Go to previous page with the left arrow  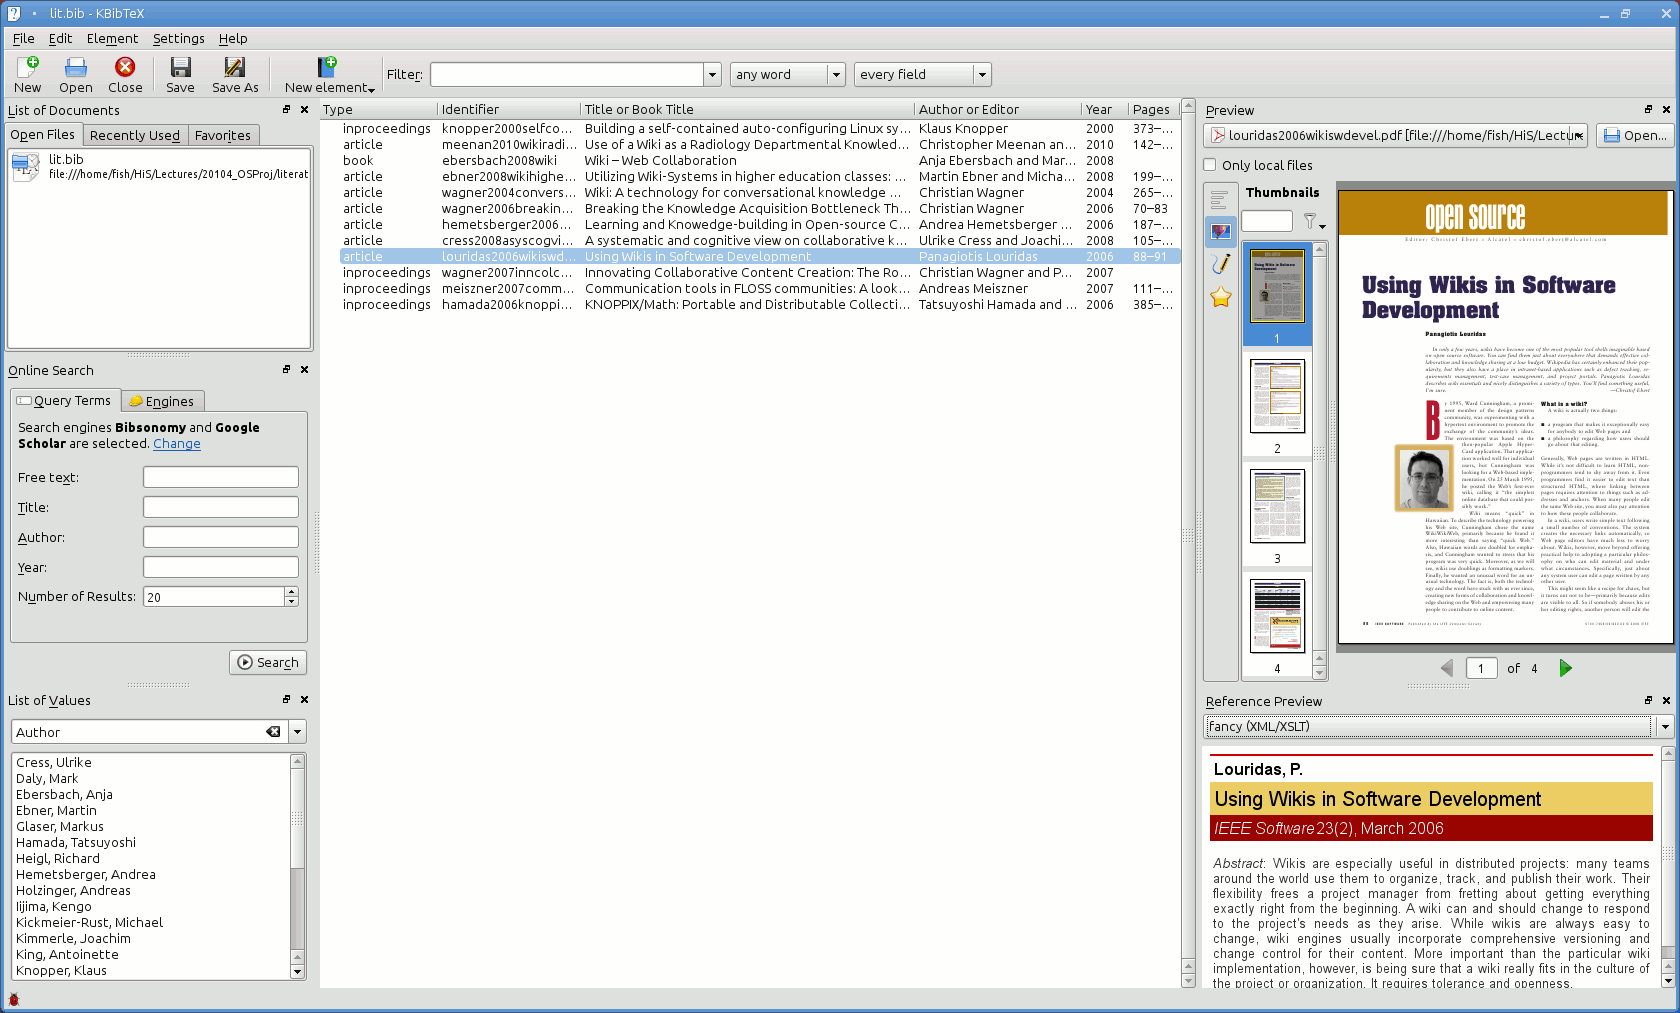[x=1447, y=668]
